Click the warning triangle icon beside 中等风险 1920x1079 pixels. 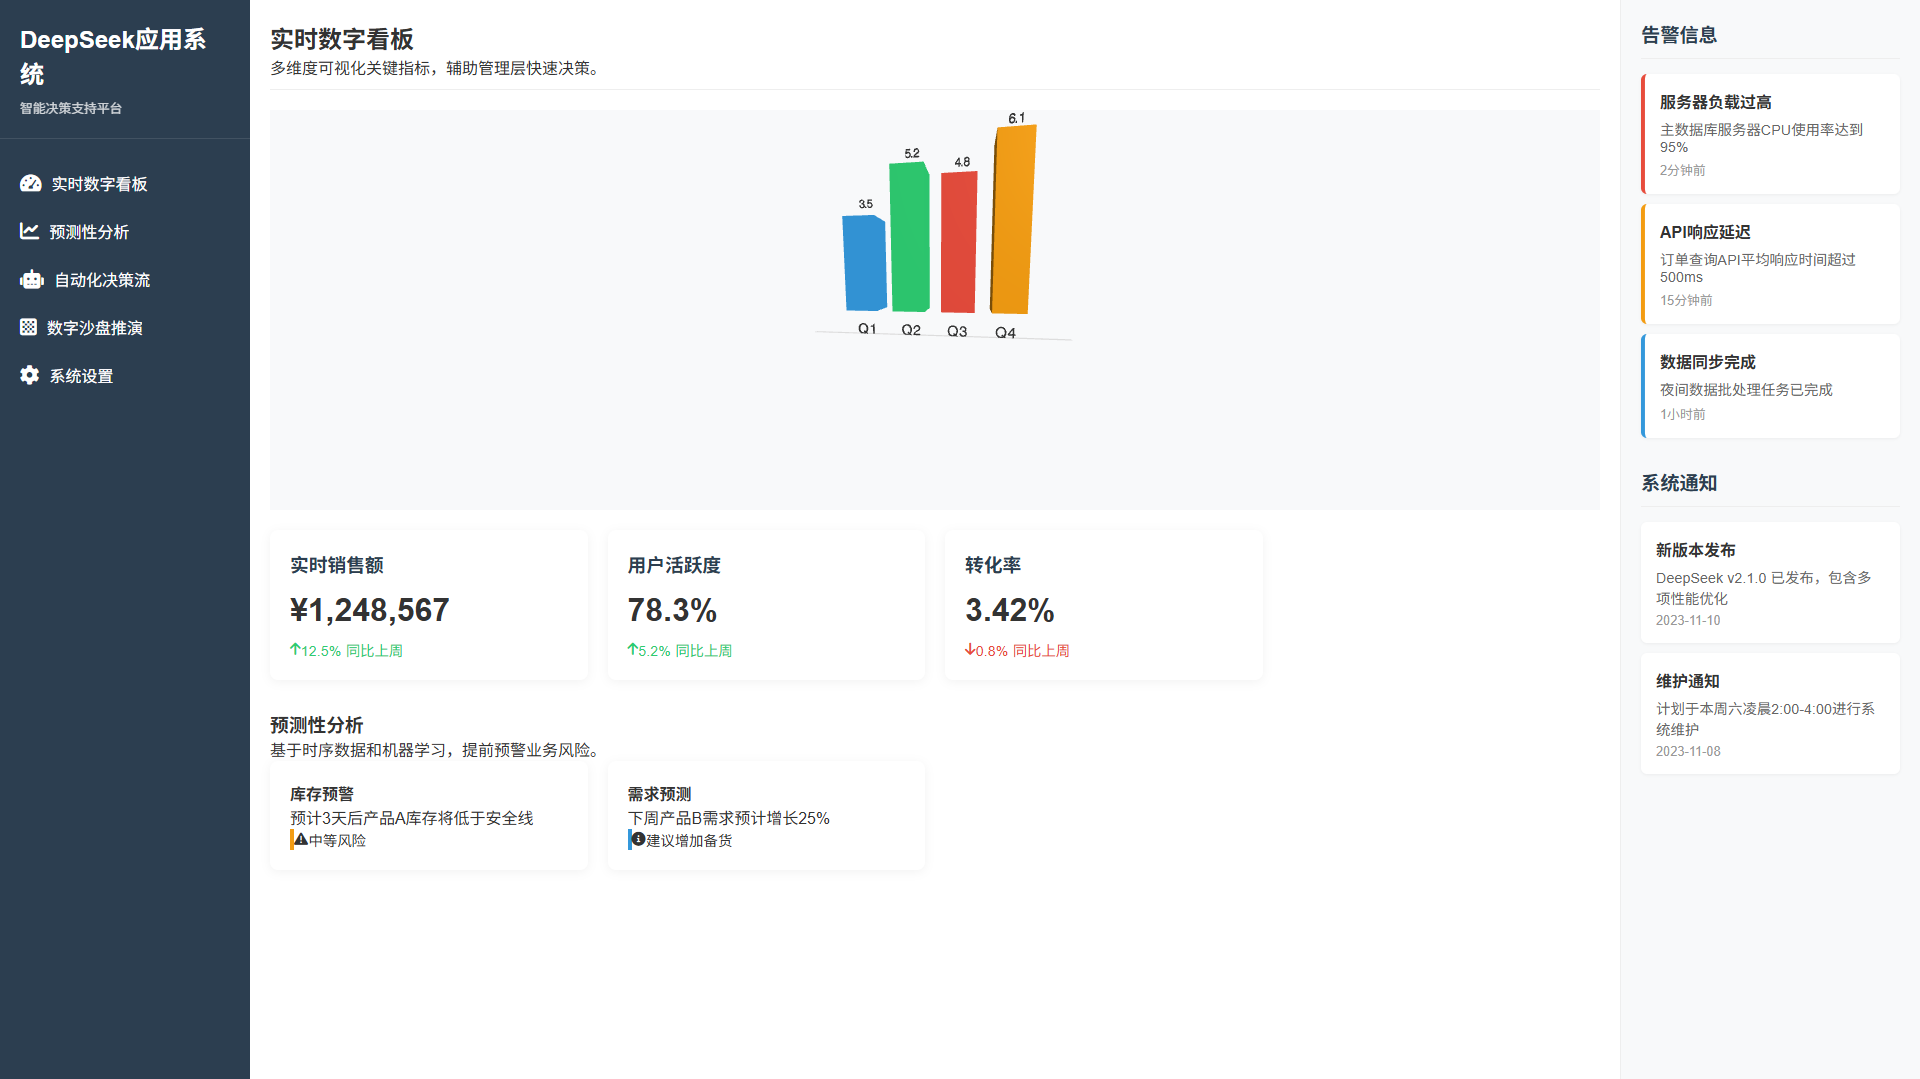point(300,840)
